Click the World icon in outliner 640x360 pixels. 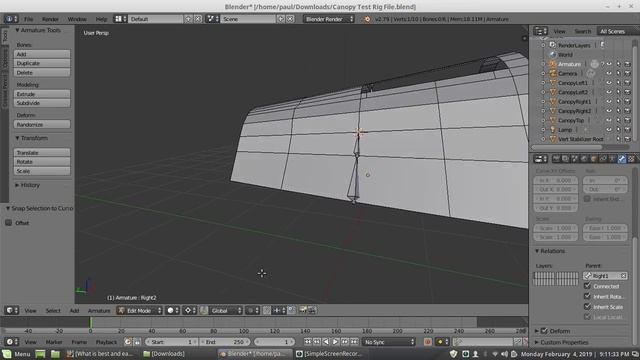(553, 54)
